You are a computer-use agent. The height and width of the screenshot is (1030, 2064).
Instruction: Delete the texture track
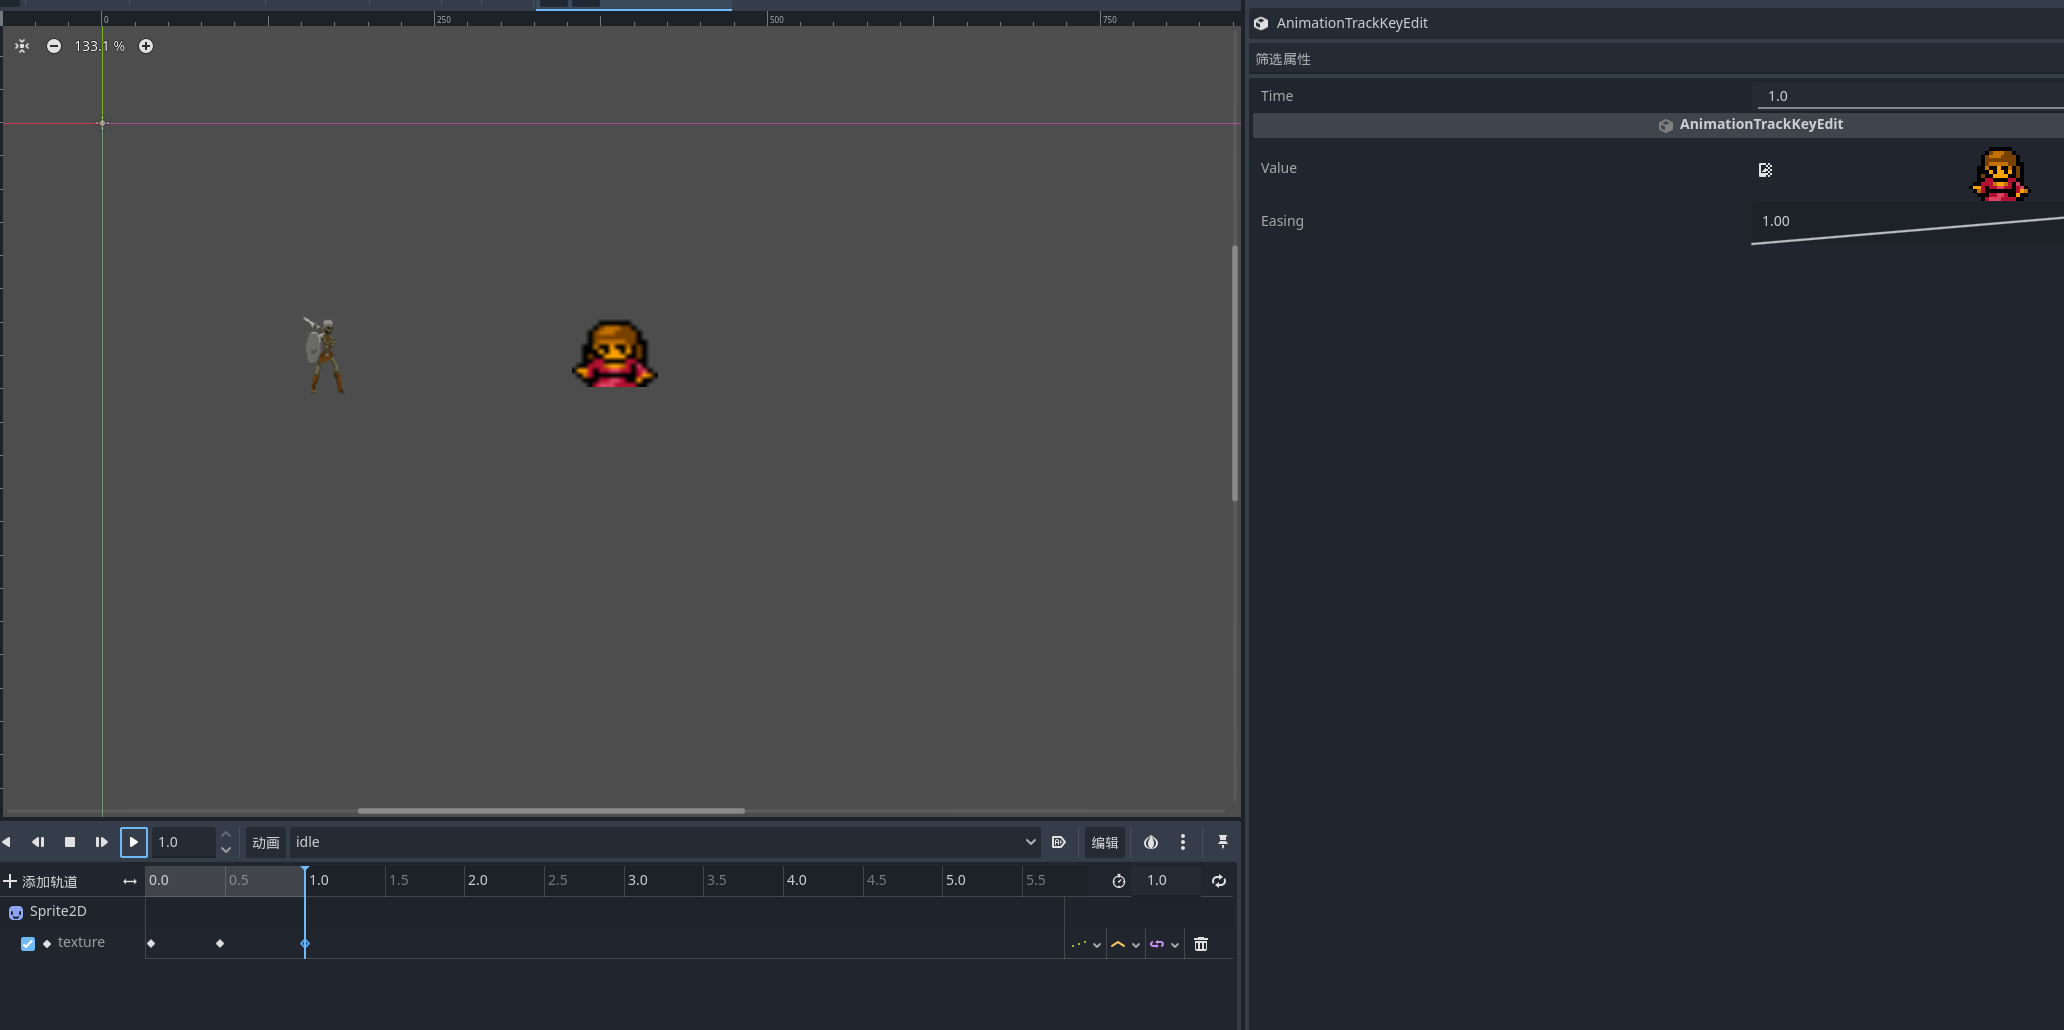[x=1201, y=944]
